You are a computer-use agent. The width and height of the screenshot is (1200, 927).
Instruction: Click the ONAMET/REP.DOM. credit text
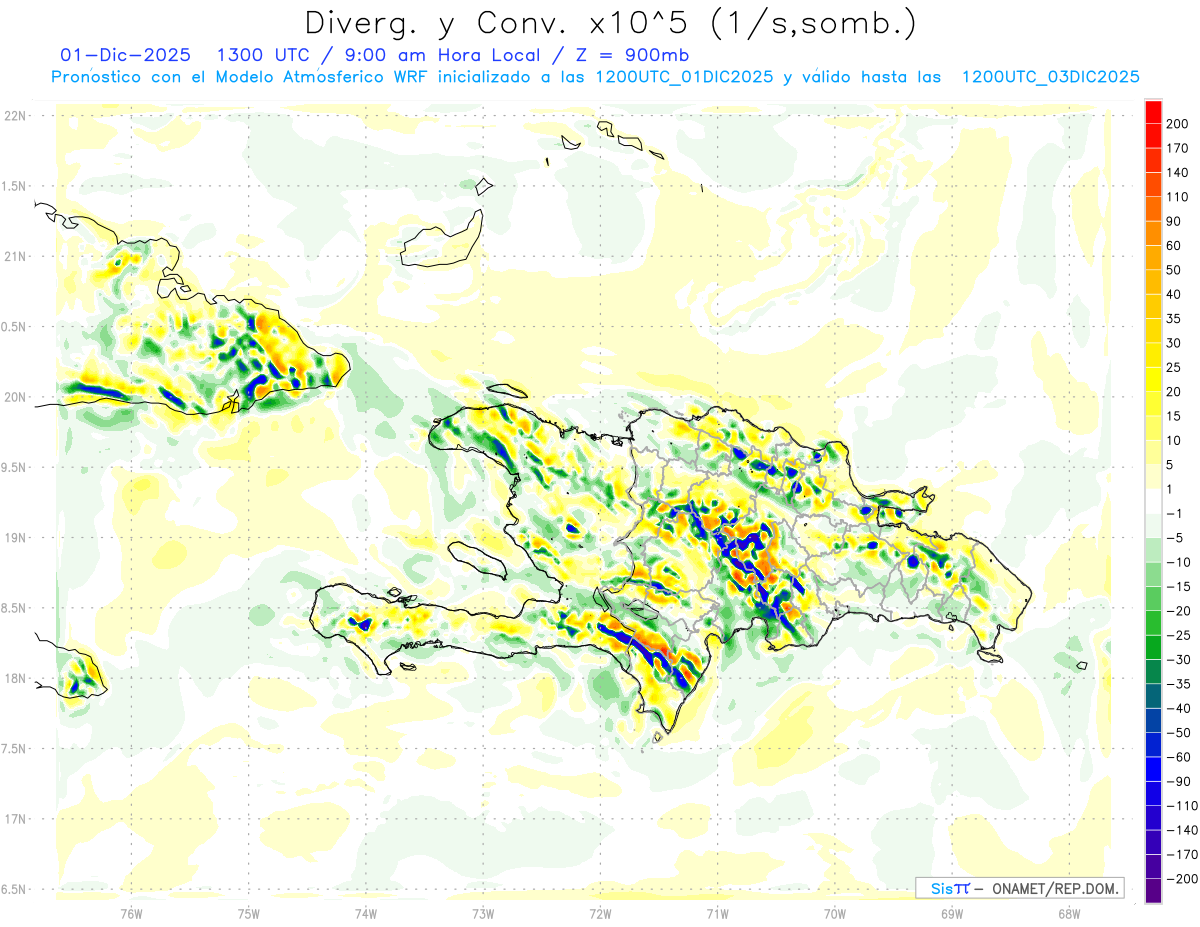1051,888
